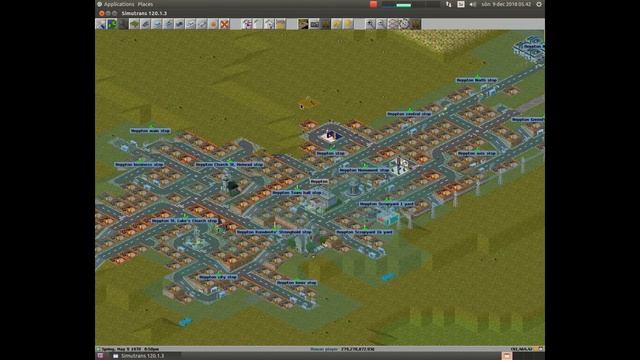
Task: Open the Places menu
Action: pos(145,4)
